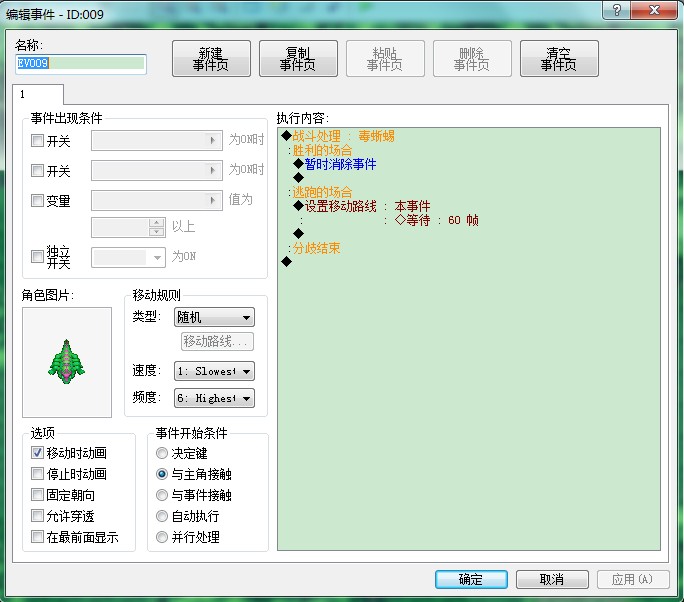
Task: Select the 设置移动路线：本事件 command line
Action: tap(362, 206)
